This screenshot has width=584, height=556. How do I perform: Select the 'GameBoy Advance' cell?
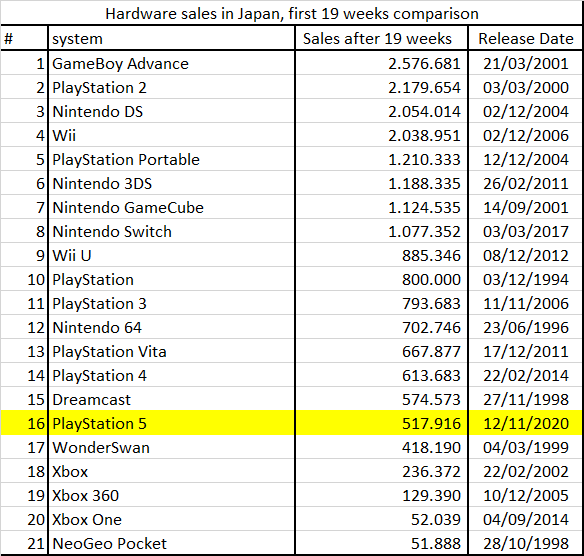pos(120,64)
